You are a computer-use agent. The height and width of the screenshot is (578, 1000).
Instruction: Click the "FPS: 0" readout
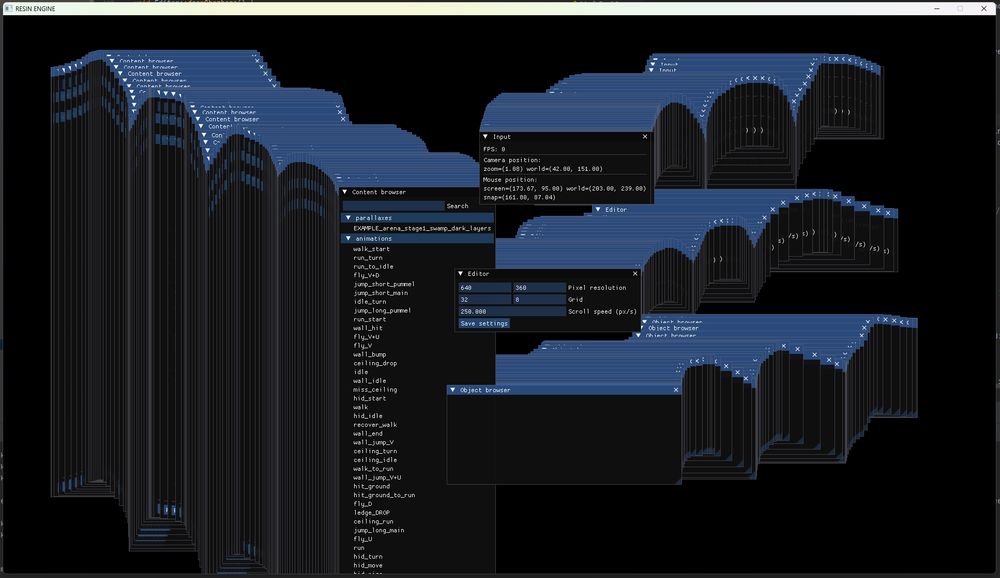point(494,149)
